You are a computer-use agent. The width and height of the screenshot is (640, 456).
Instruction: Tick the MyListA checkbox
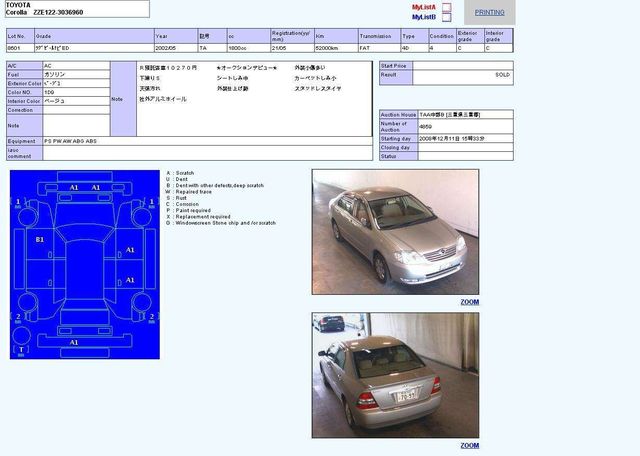click(x=447, y=7)
